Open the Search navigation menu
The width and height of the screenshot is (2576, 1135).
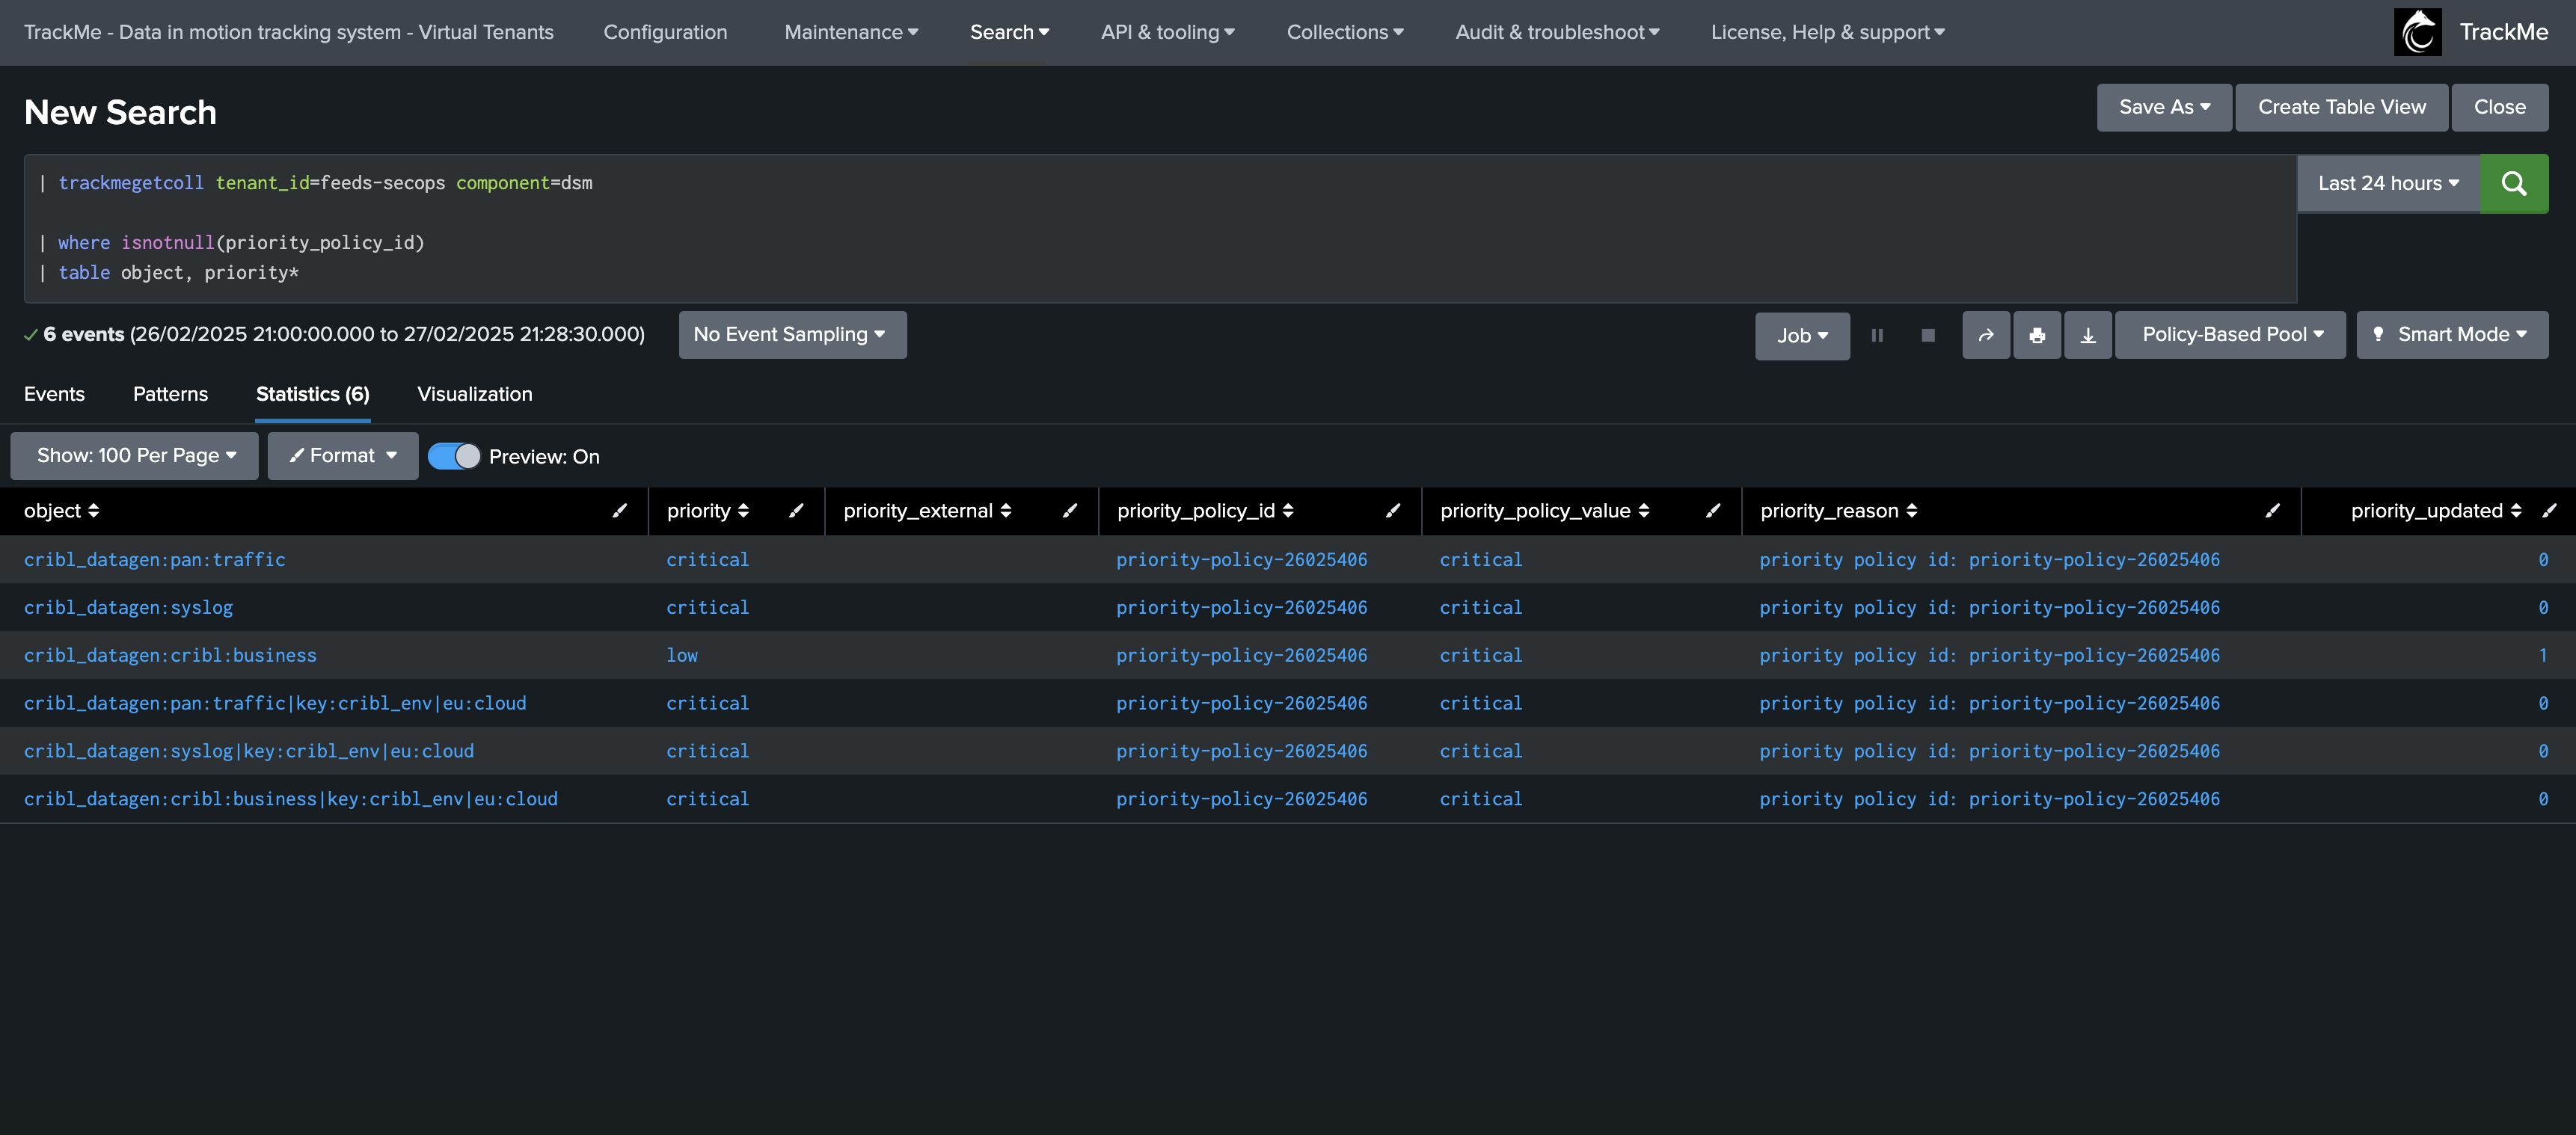(1009, 32)
